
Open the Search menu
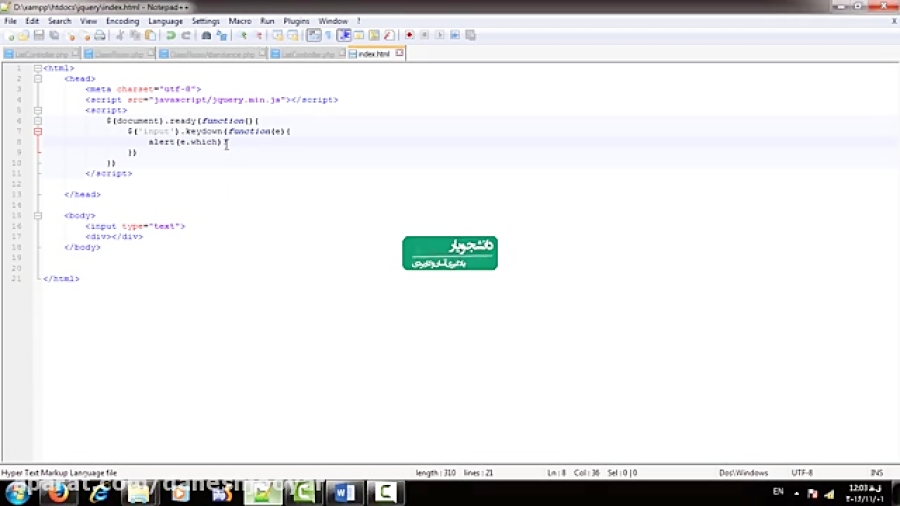pos(60,21)
